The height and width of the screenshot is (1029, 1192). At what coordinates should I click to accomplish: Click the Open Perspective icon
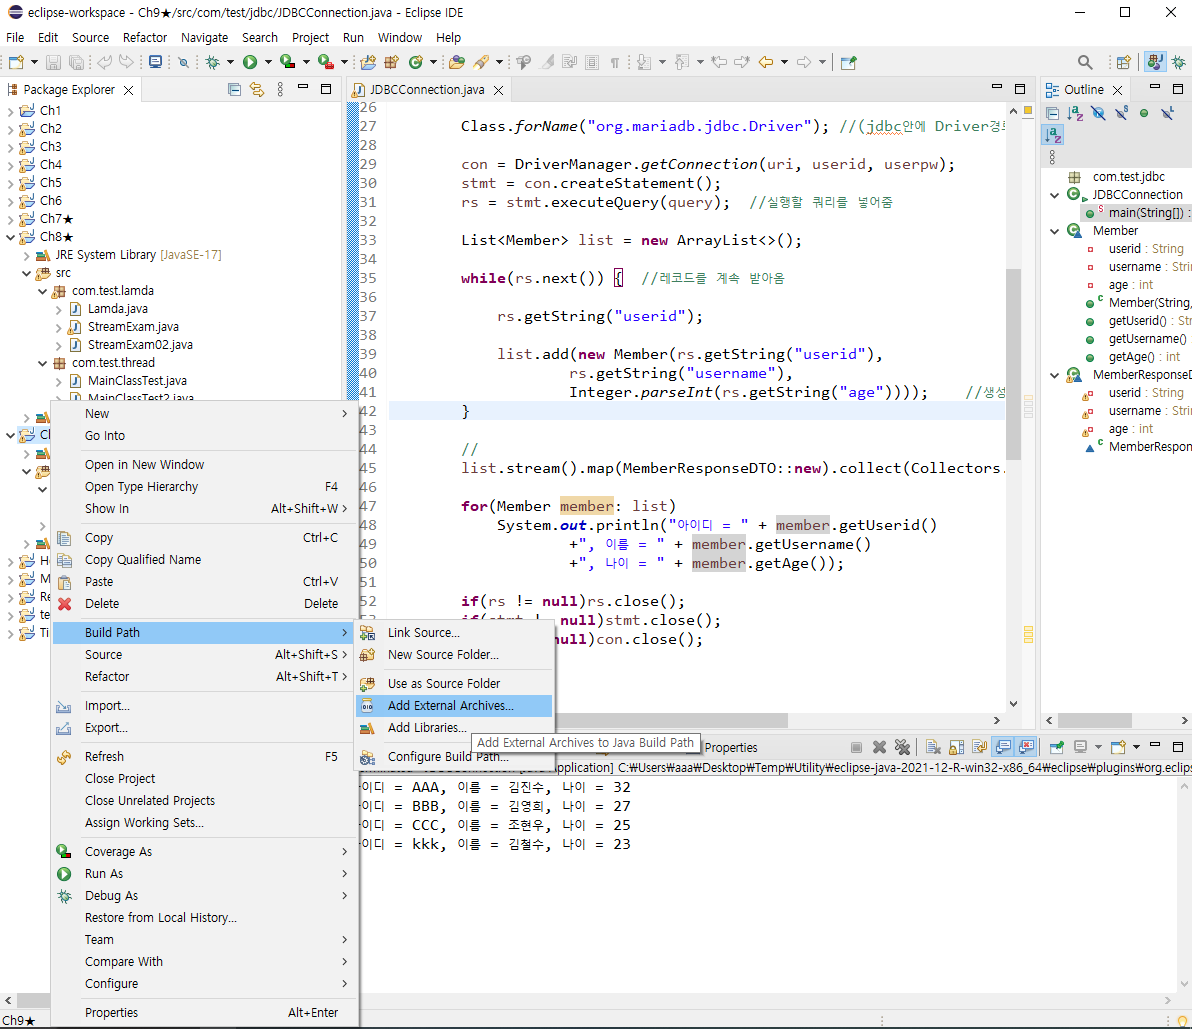point(1124,62)
